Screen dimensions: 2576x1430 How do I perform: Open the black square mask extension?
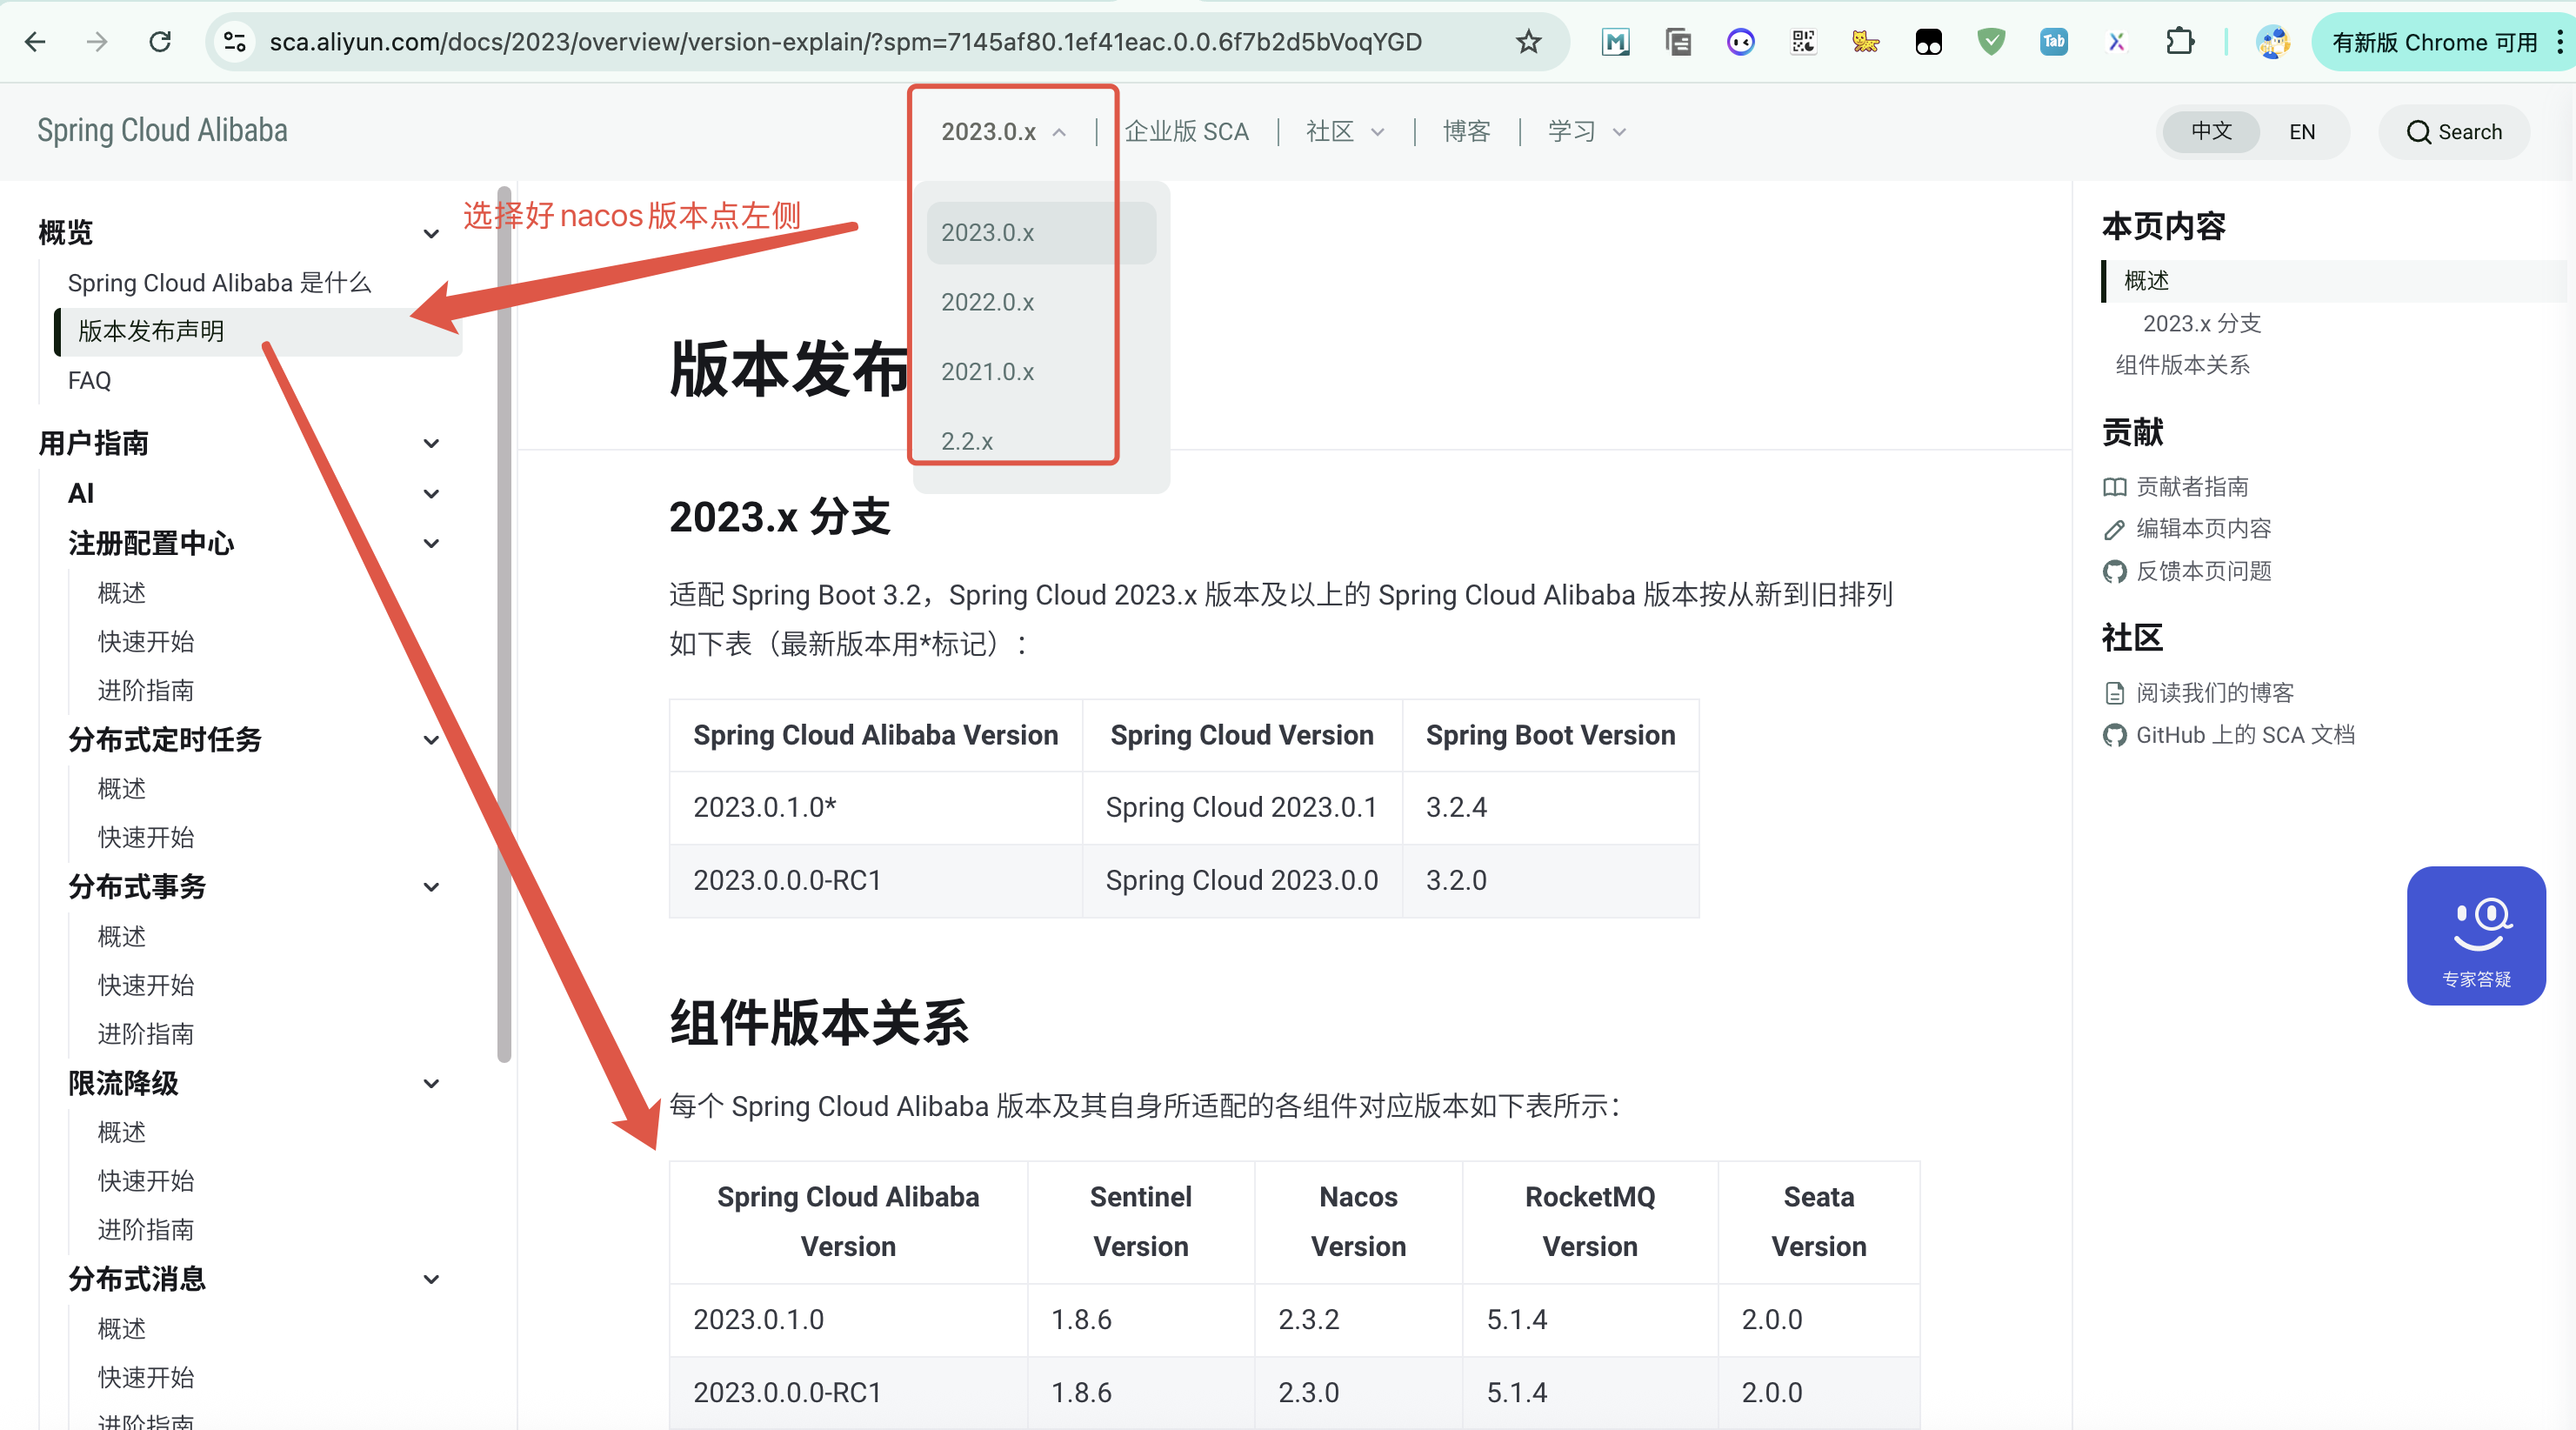[1928, 42]
